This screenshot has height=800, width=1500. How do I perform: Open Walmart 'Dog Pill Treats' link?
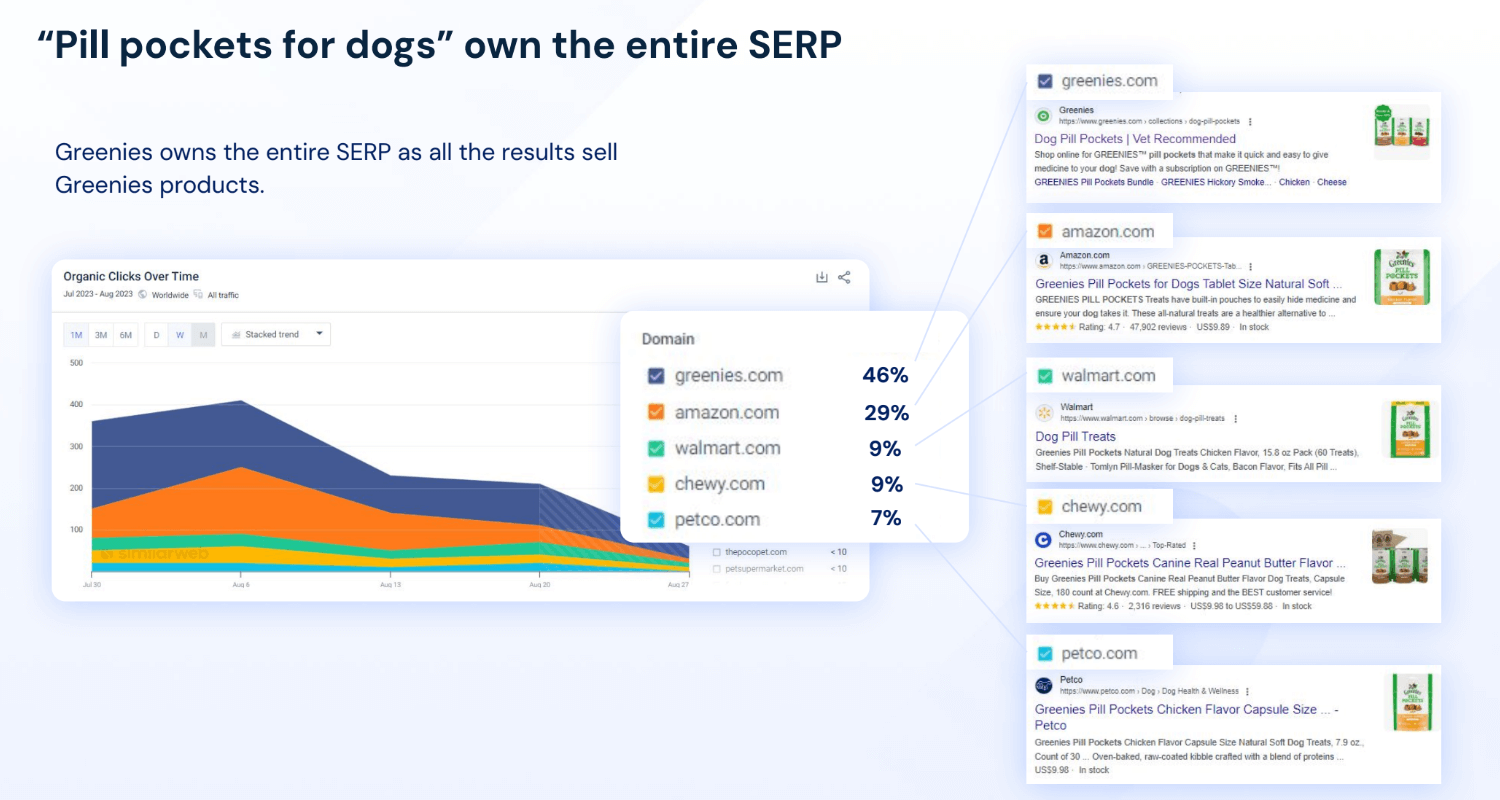[1075, 436]
